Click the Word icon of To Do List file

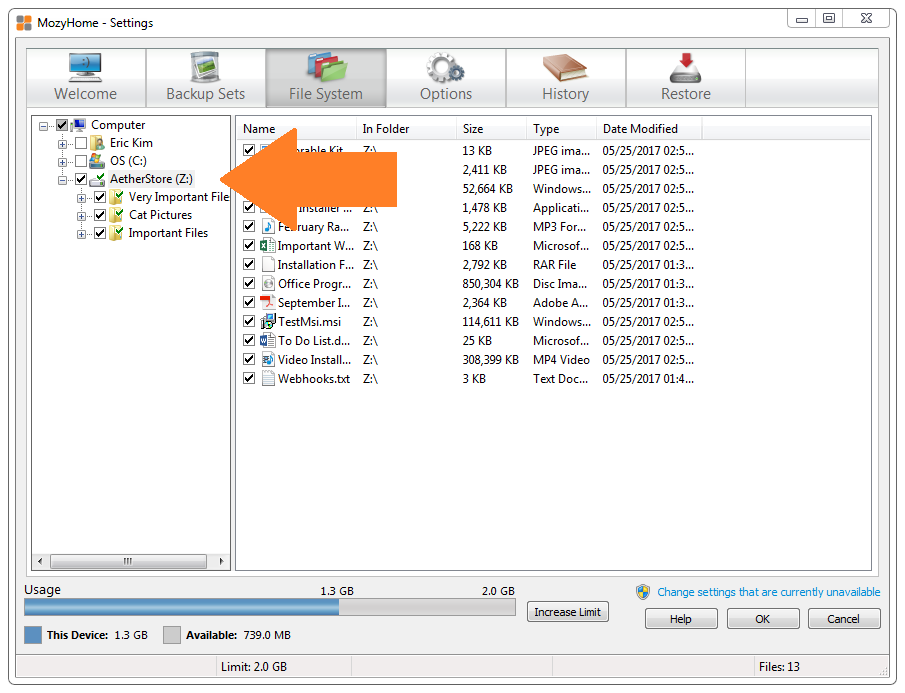[267, 340]
